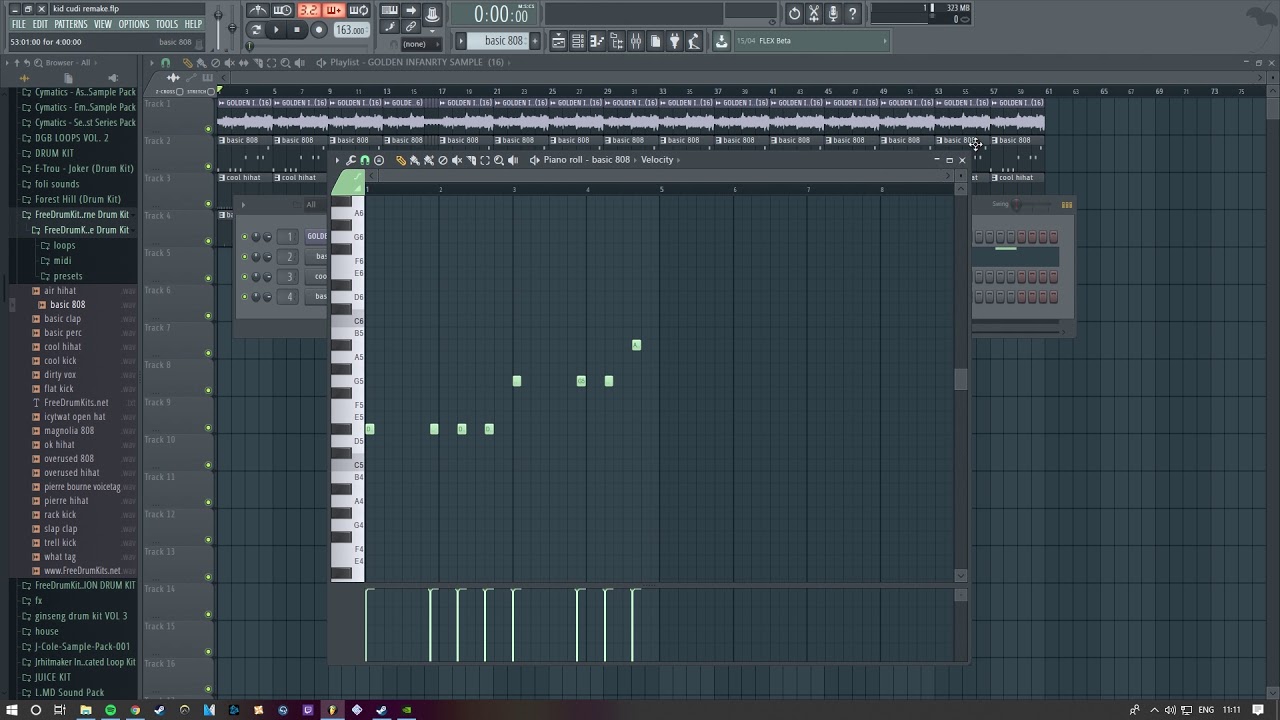Click channel 1 GOLDE button in channel rack

pyautogui.click(x=316, y=237)
